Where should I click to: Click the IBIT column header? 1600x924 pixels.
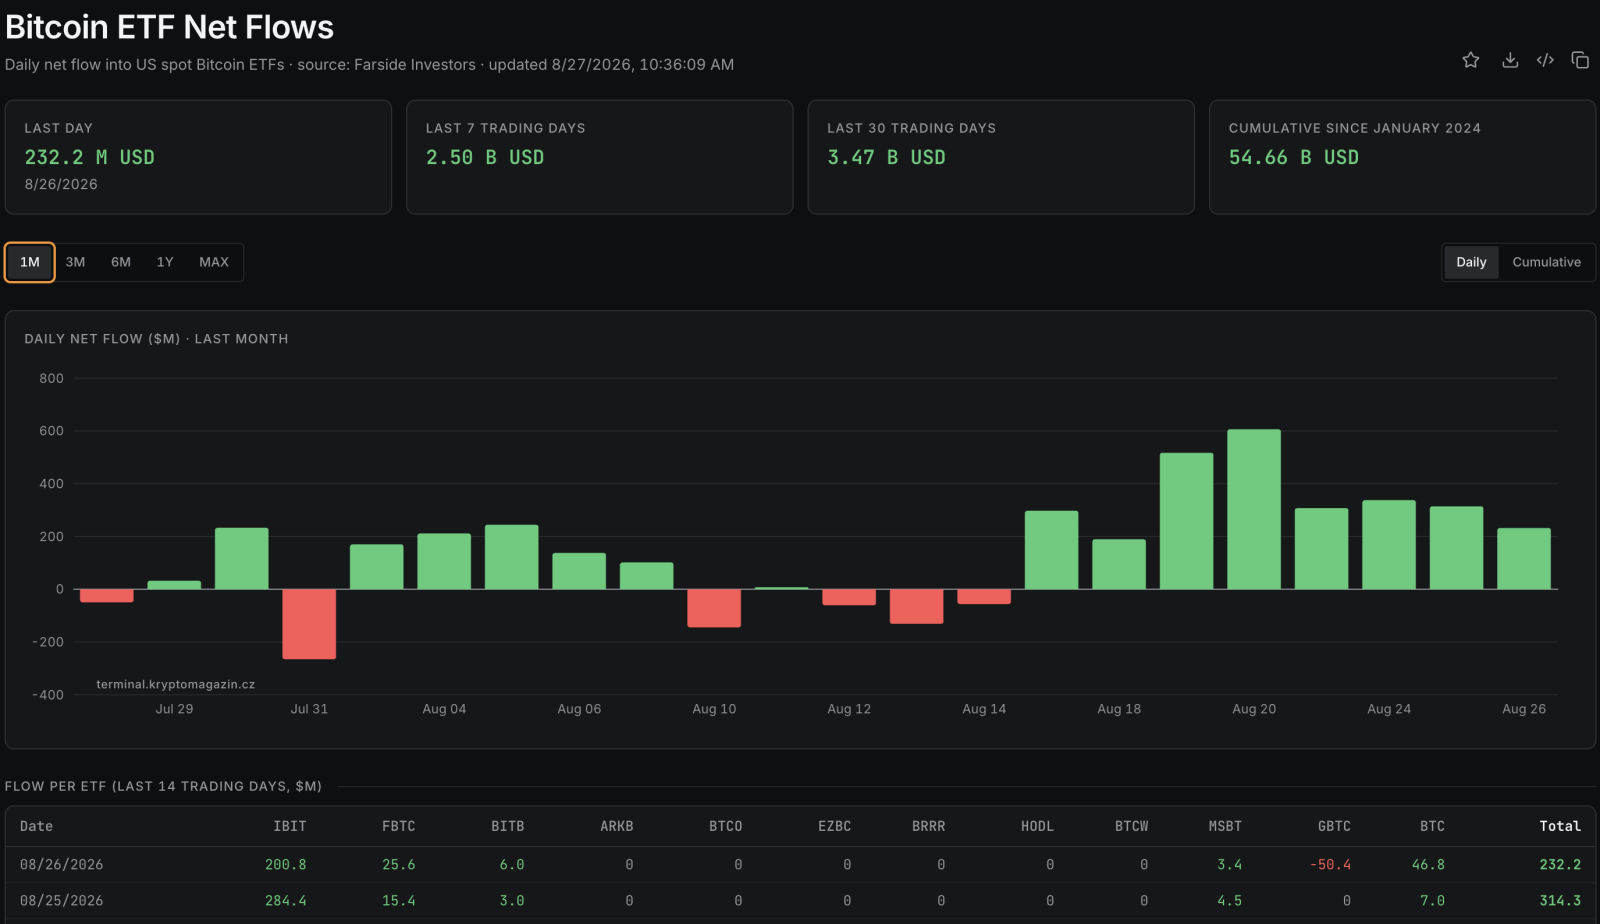tap(290, 826)
